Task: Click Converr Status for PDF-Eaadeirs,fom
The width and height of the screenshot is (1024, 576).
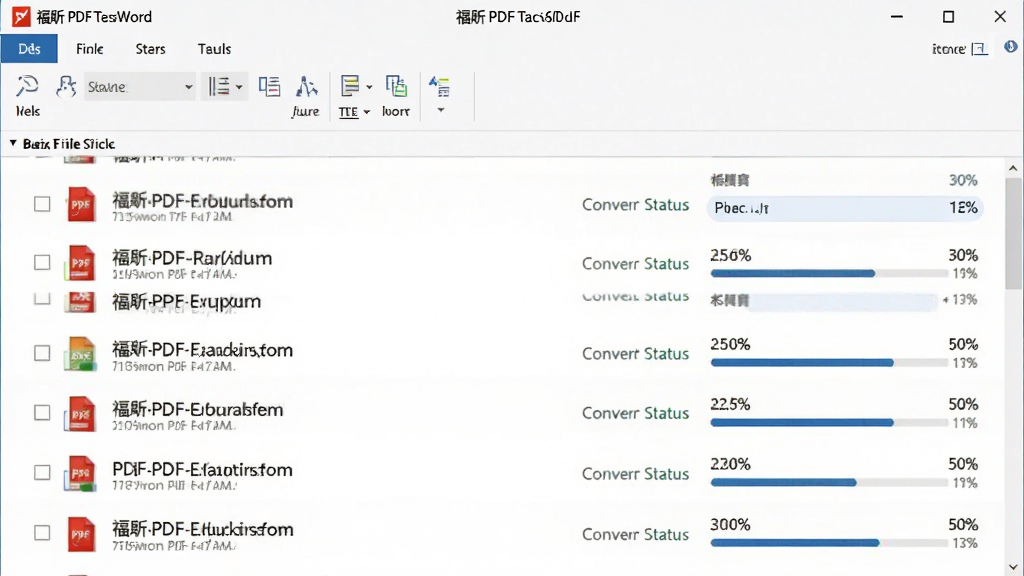Action: point(635,354)
